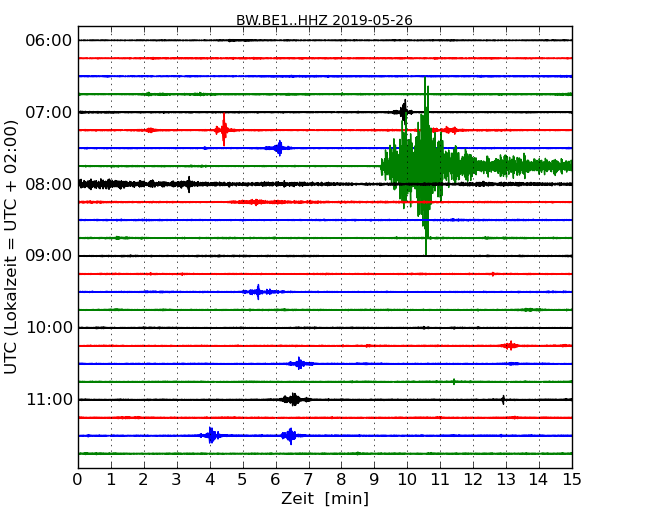Click the blue burst on the 07:30 trace
Viewport: 650px width, 520px height.
pos(279,148)
